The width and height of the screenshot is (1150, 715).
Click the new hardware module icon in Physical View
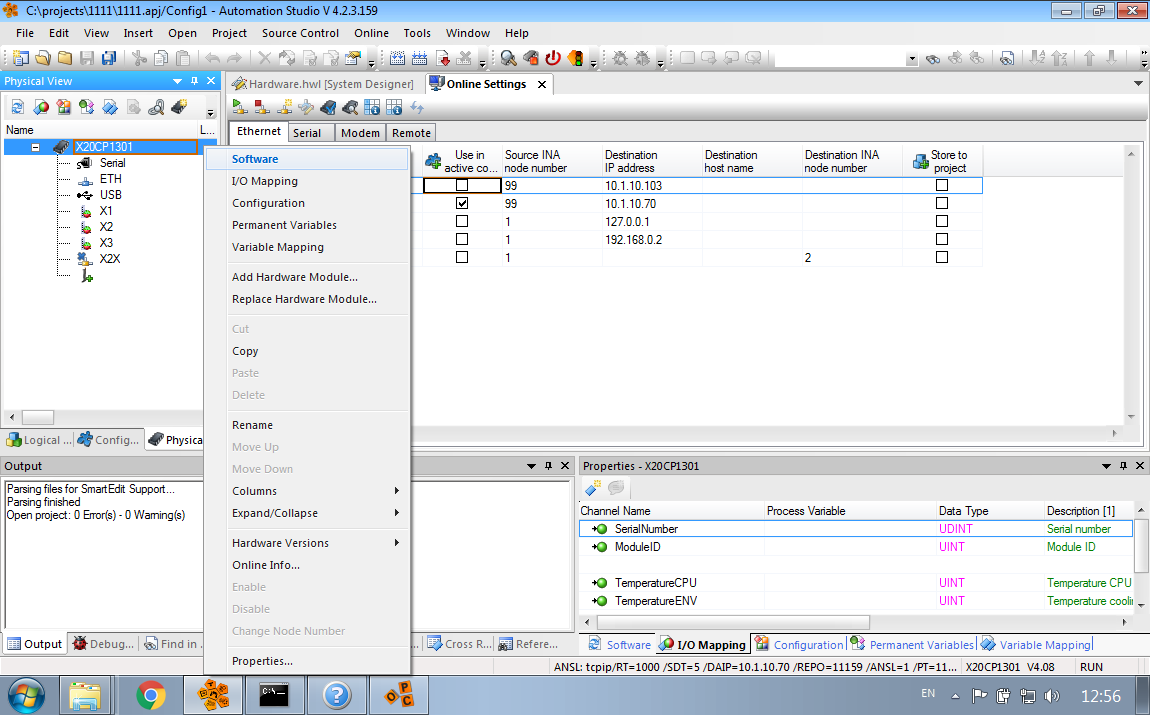pyautogui.click(x=179, y=108)
